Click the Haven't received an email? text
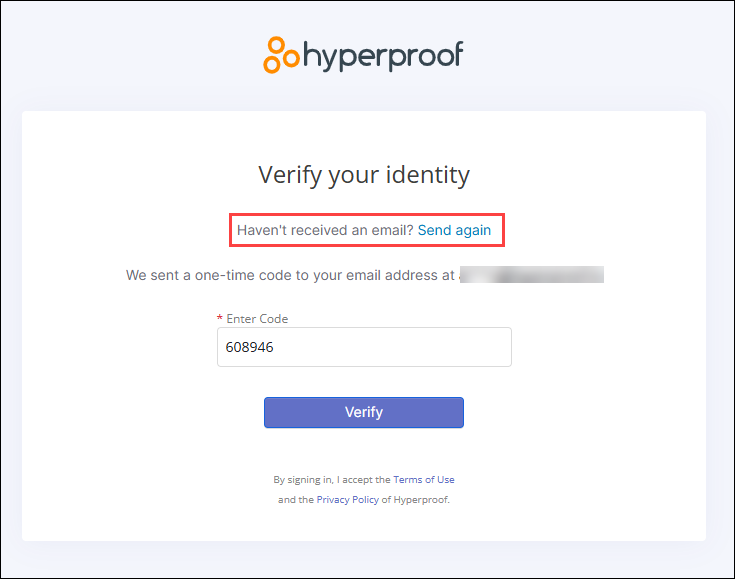 pos(325,230)
